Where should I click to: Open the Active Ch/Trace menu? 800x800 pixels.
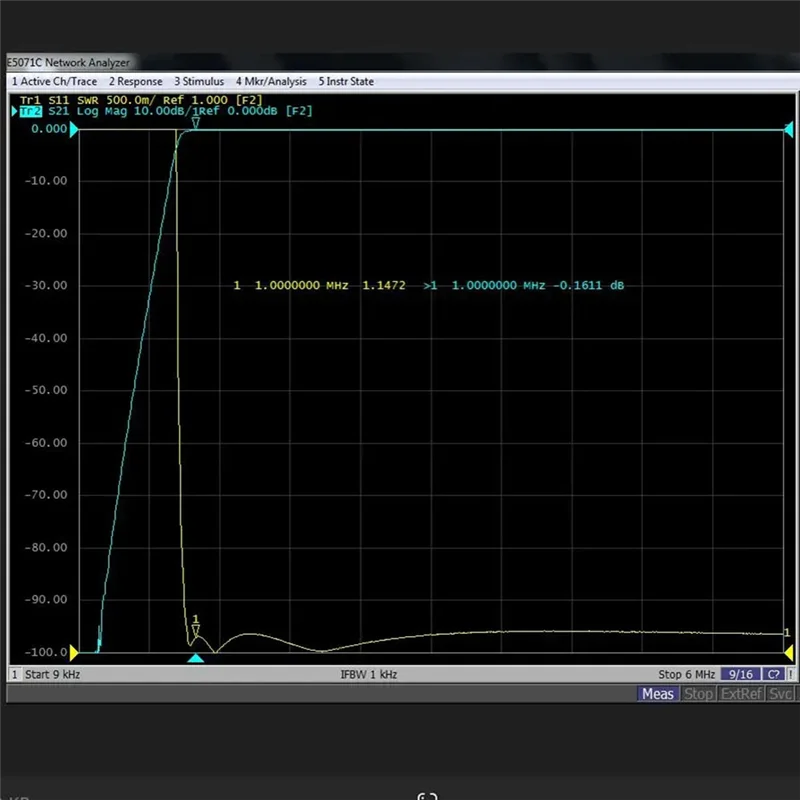pos(54,81)
